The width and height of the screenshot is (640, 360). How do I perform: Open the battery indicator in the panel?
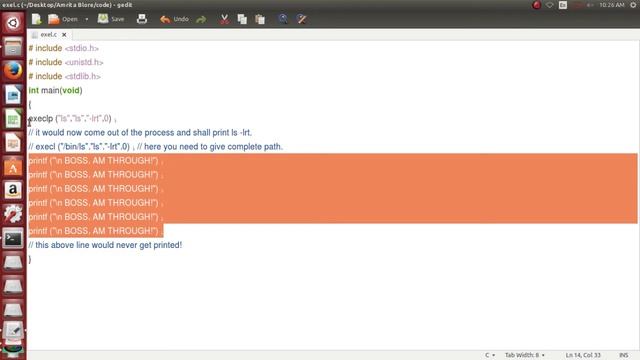click(x=577, y=5)
